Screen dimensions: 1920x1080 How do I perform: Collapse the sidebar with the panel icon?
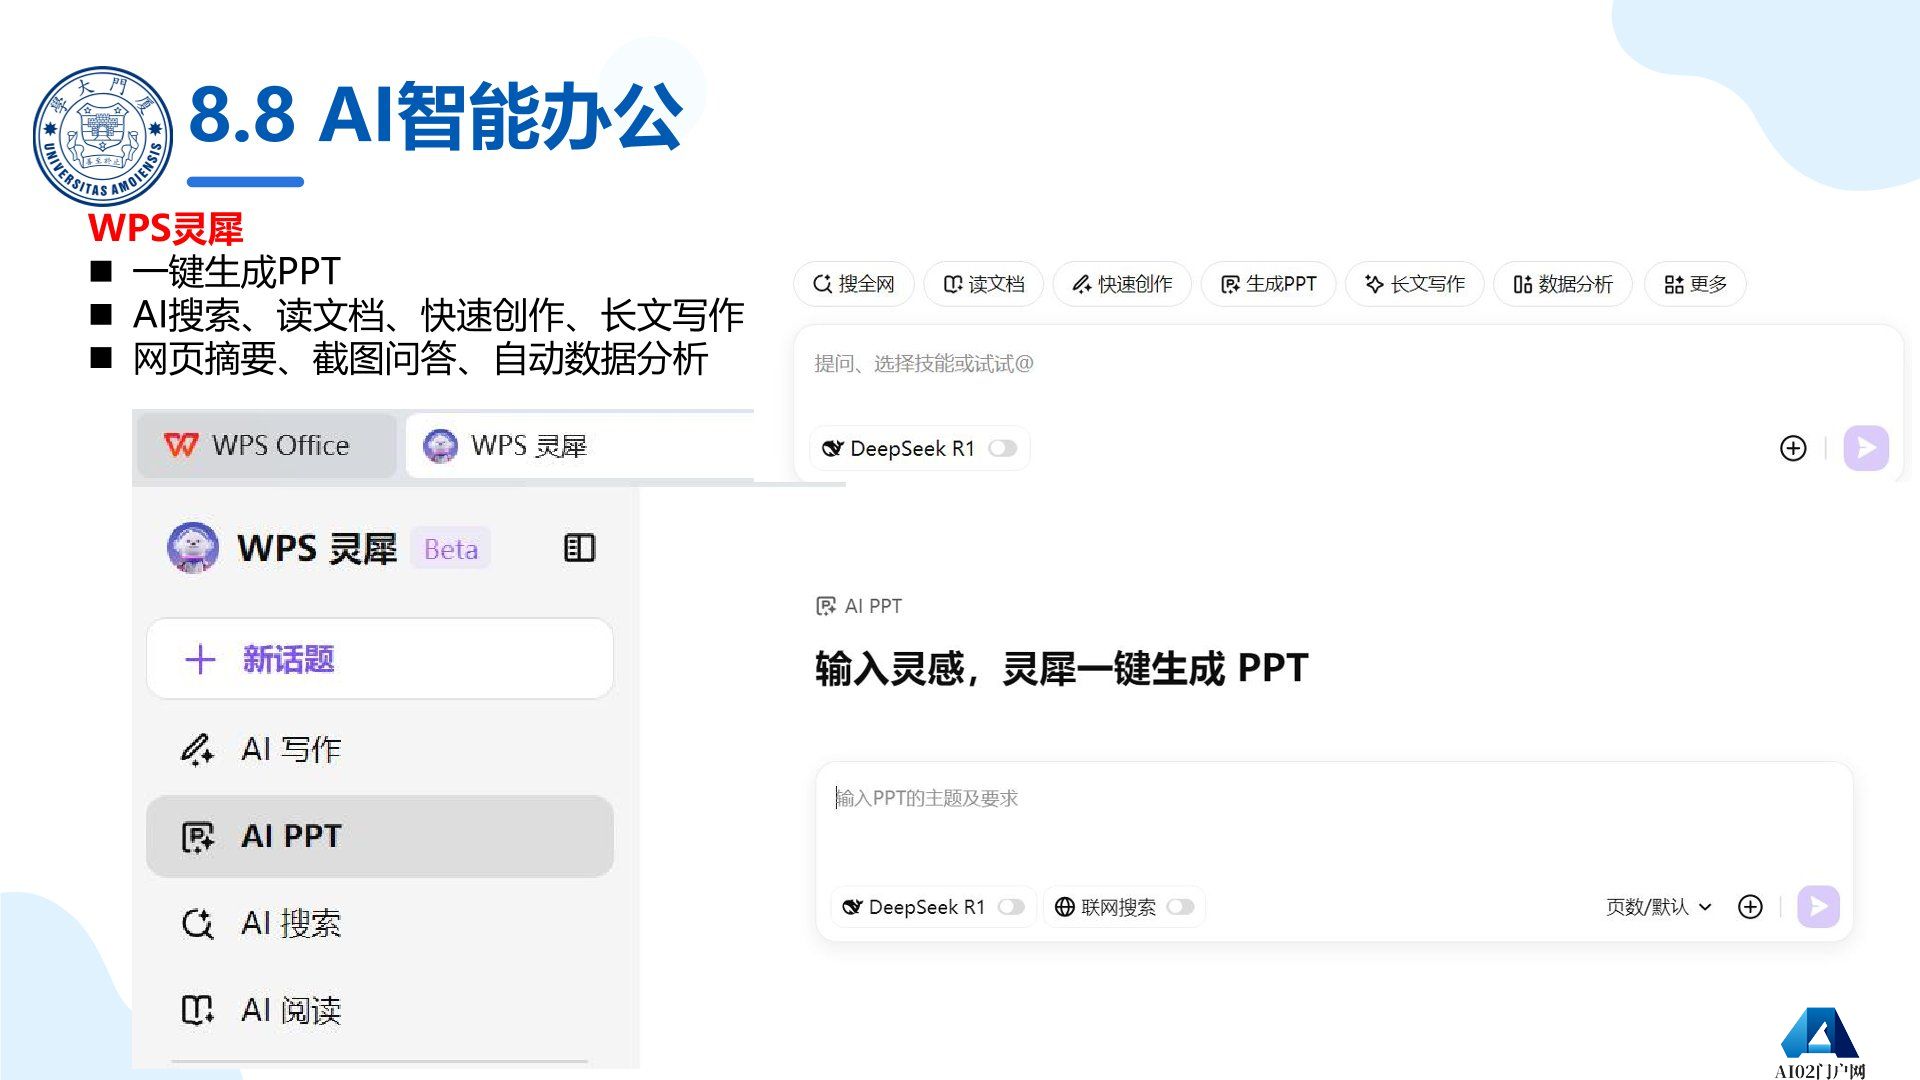pyautogui.click(x=579, y=548)
